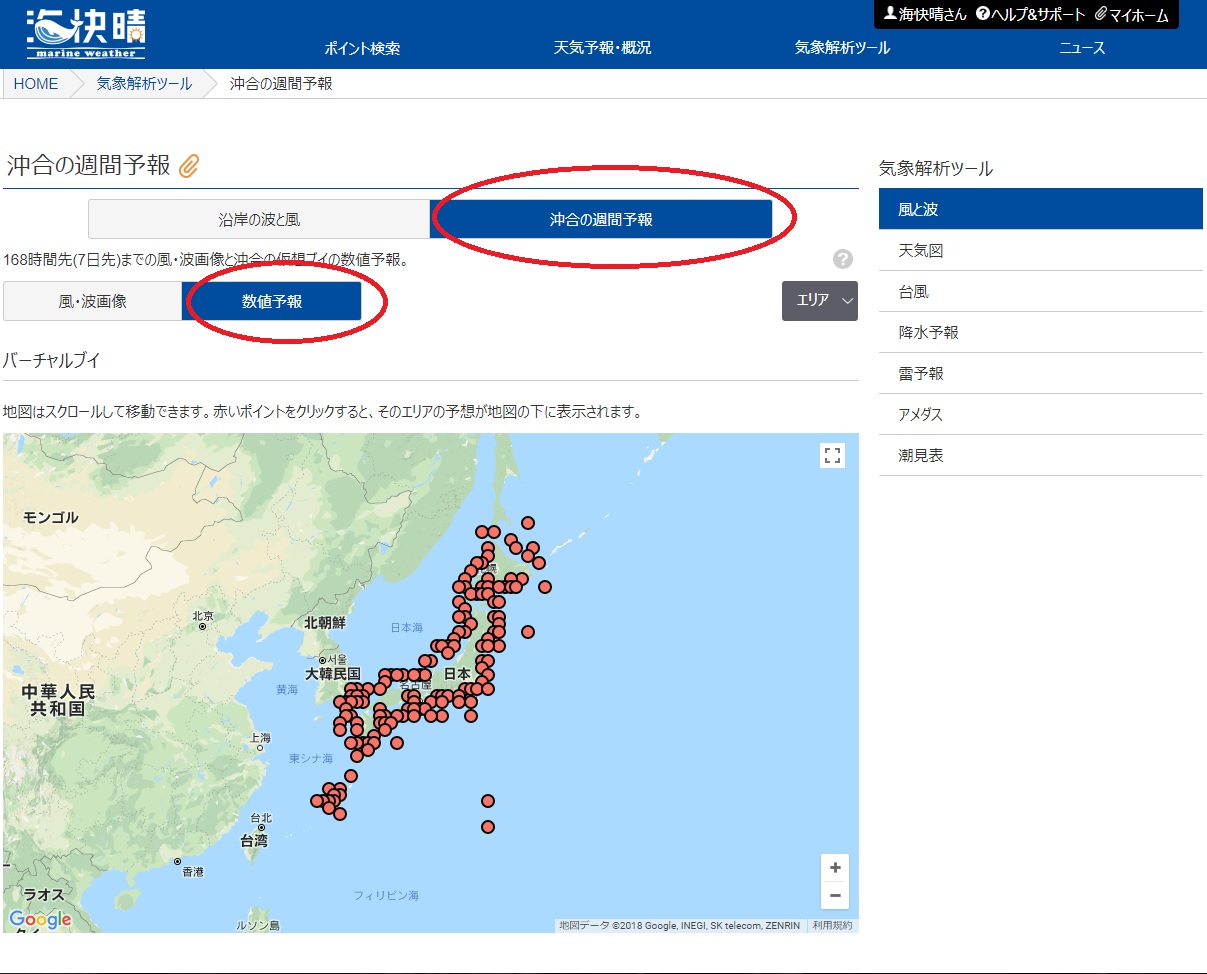Open 降水予報 in the sidebar

(x=1041, y=333)
